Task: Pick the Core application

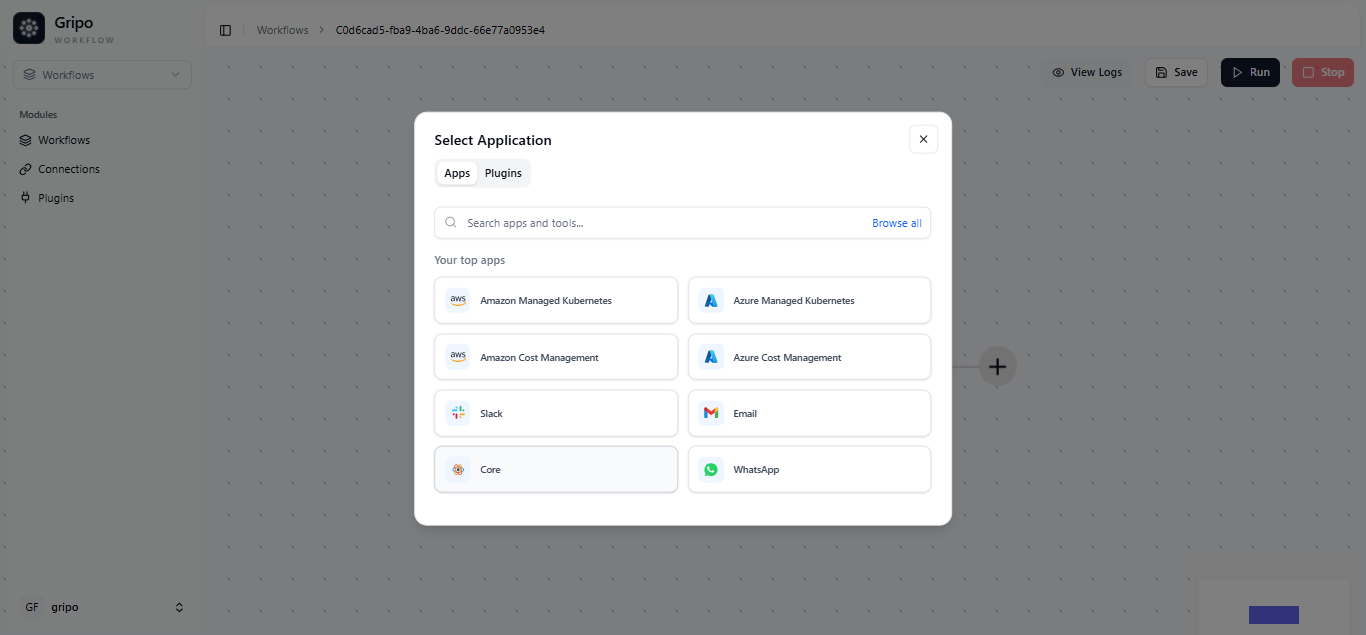Action: click(x=555, y=469)
